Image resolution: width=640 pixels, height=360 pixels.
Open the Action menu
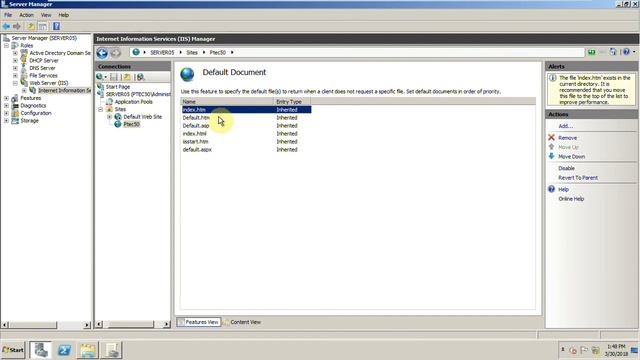[27, 15]
